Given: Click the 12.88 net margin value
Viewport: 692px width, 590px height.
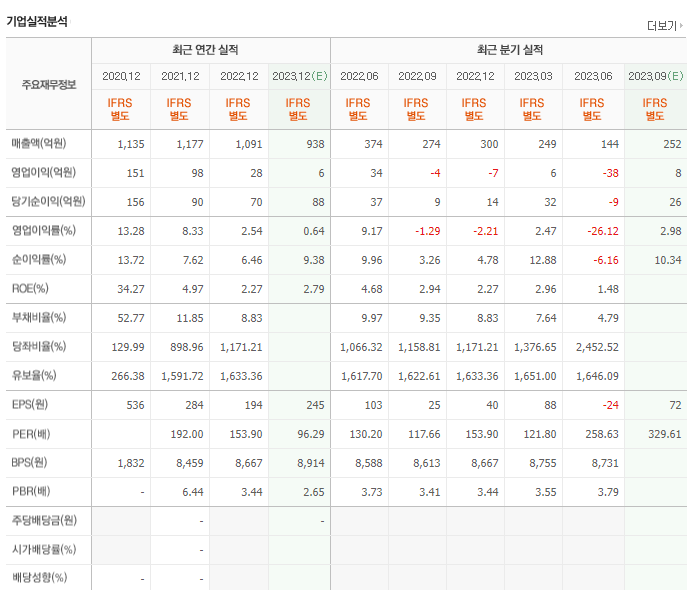Looking at the screenshot, I should pyautogui.click(x=543, y=260).
